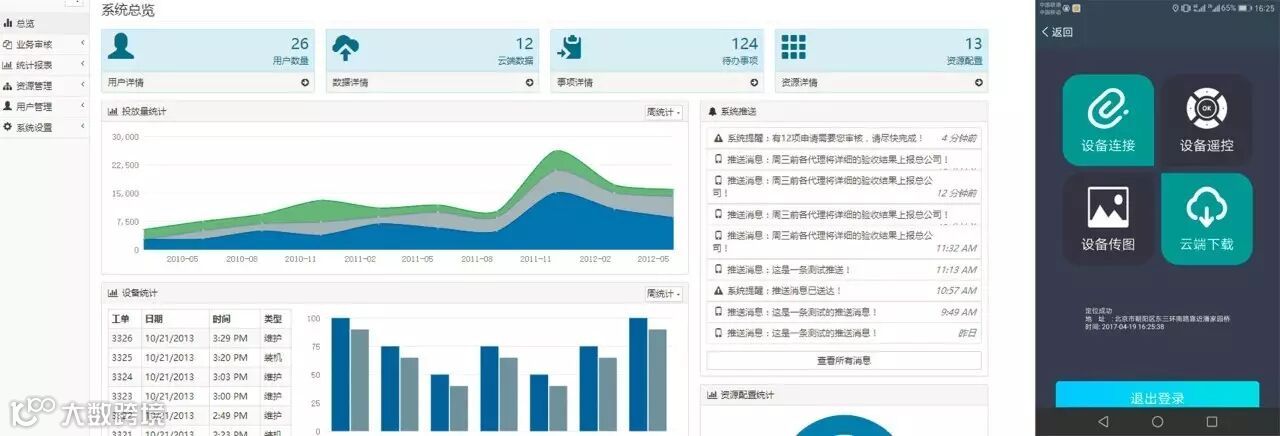Open 数据详情 link
The image size is (1280, 436).
[350, 83]
